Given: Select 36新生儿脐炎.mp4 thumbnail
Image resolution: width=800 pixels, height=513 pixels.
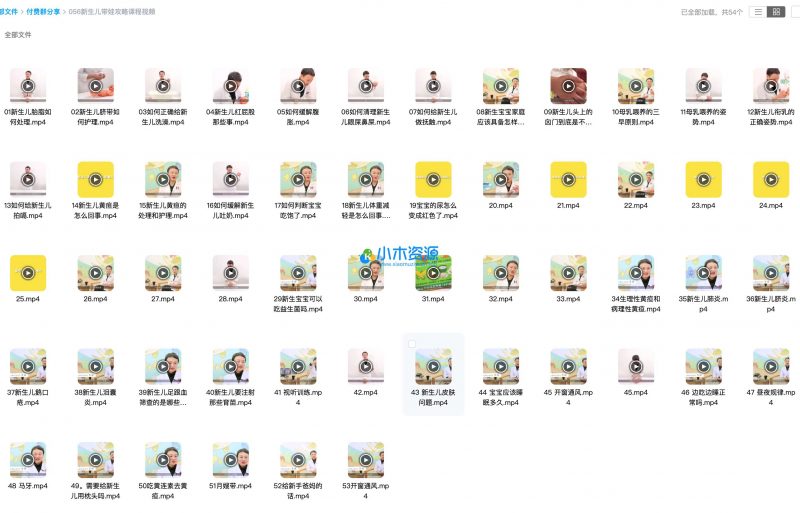Looking at the screenshot, I should tap(770, 273).
